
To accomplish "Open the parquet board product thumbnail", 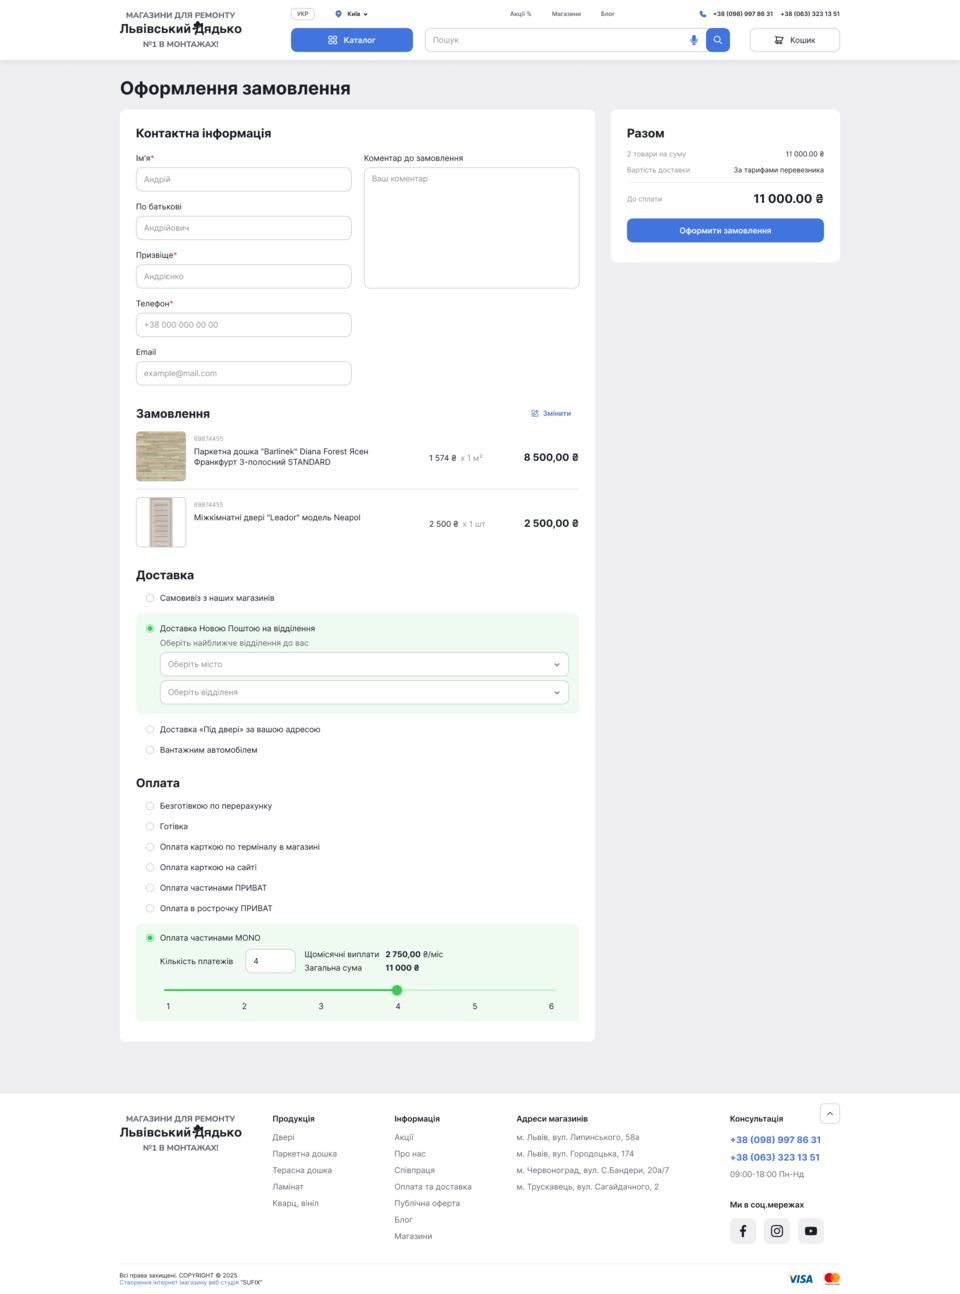I will [x=161, y=456].
